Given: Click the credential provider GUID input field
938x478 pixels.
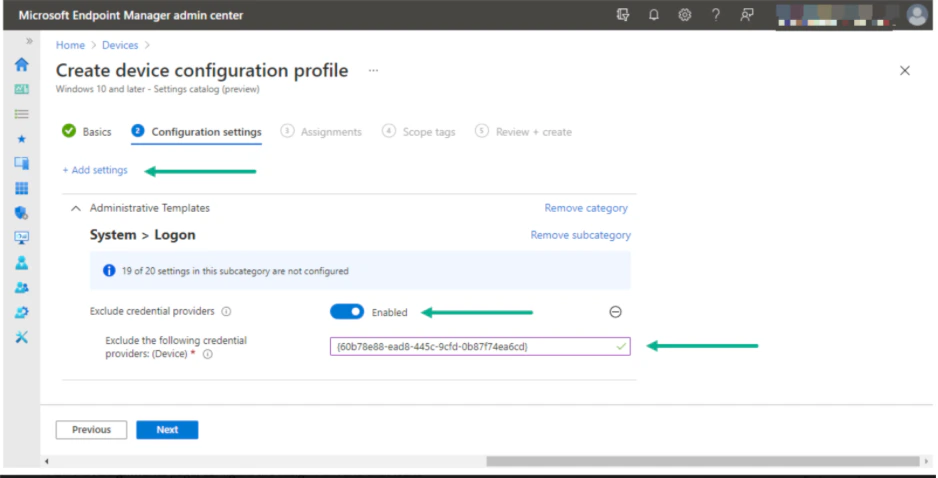Looking at the screenshot, I should pyautogui.click(x=480, y=346).
